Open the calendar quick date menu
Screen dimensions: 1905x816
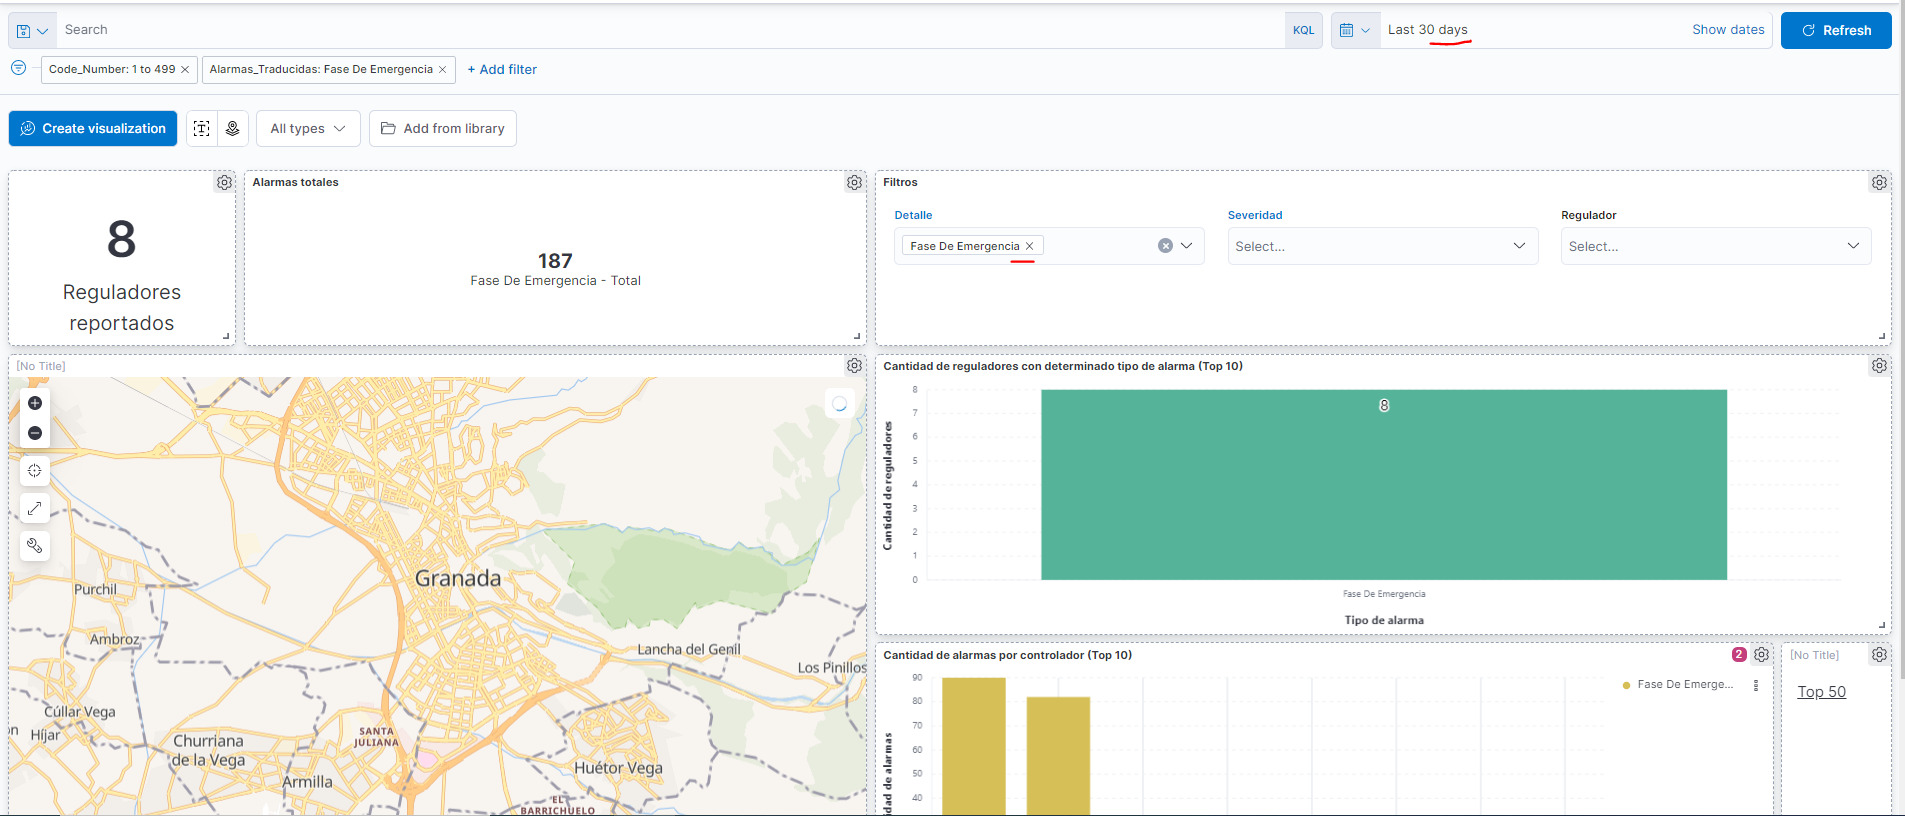click(1355, 30)
